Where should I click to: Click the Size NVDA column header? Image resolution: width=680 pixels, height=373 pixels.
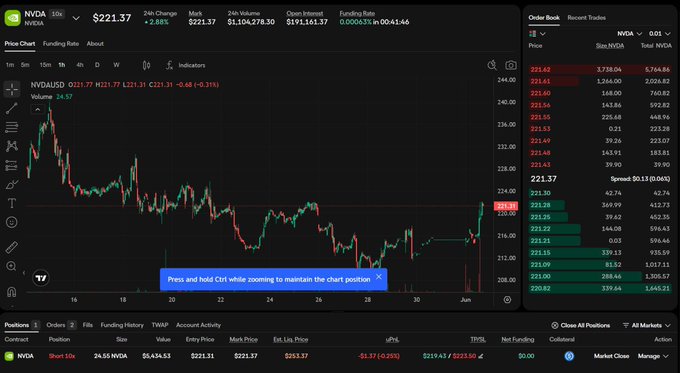pyautogui.click(x=610, y=46)
